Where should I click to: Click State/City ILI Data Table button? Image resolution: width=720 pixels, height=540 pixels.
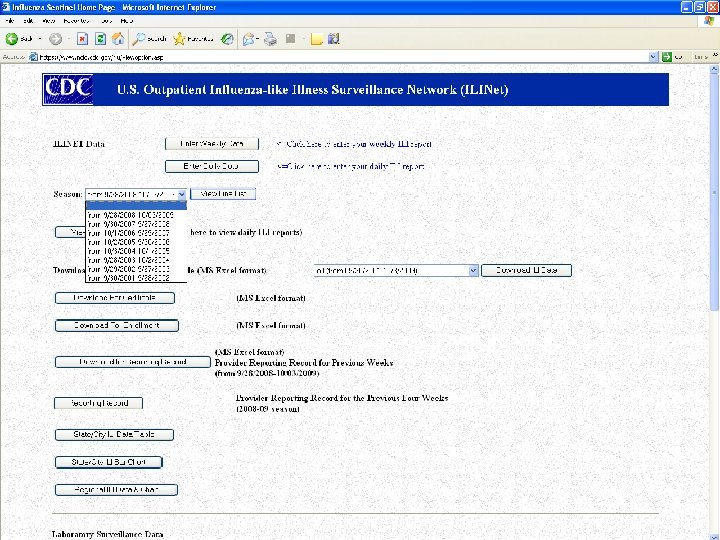pyautogui.click(x=114, y=435)
